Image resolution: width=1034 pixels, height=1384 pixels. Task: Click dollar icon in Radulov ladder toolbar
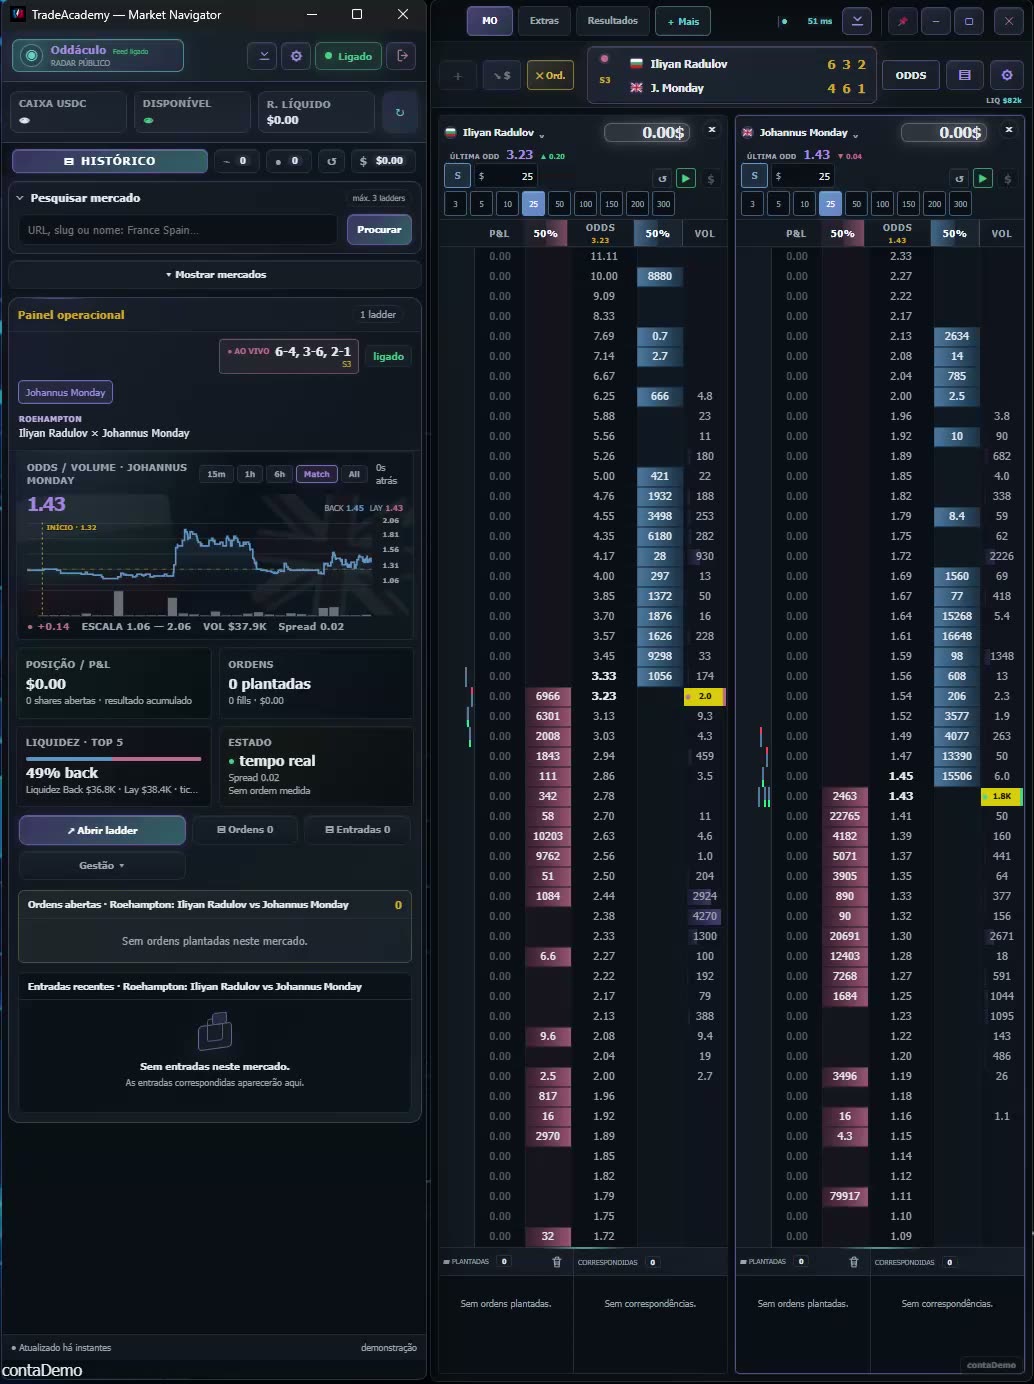click(x=711, y=179)
